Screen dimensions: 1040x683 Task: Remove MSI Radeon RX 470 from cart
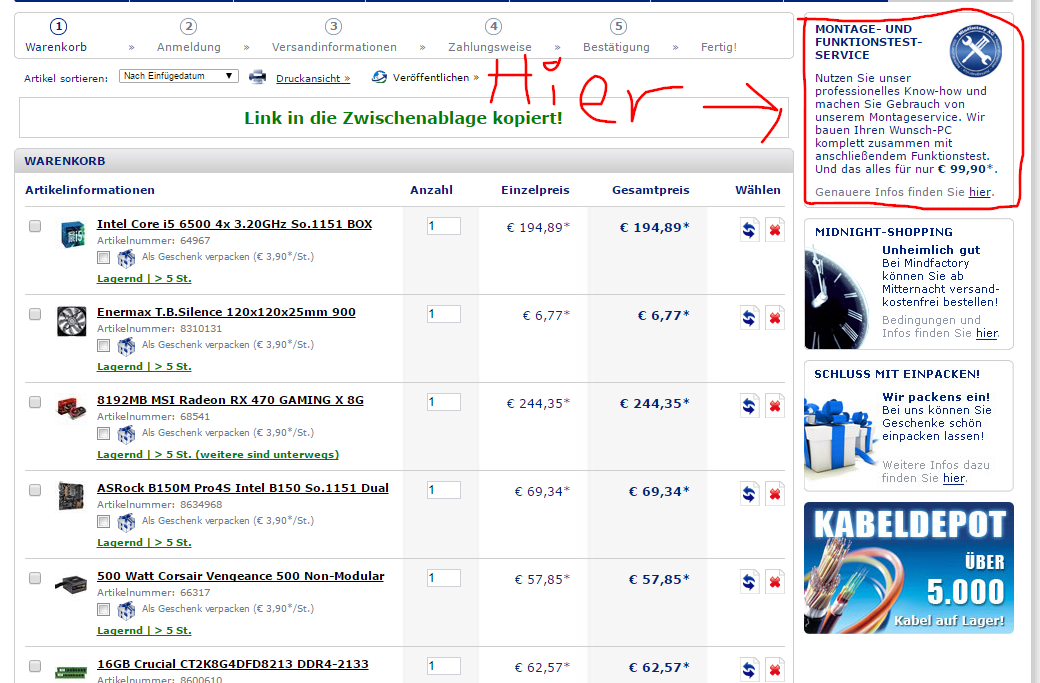coord(775,406)
